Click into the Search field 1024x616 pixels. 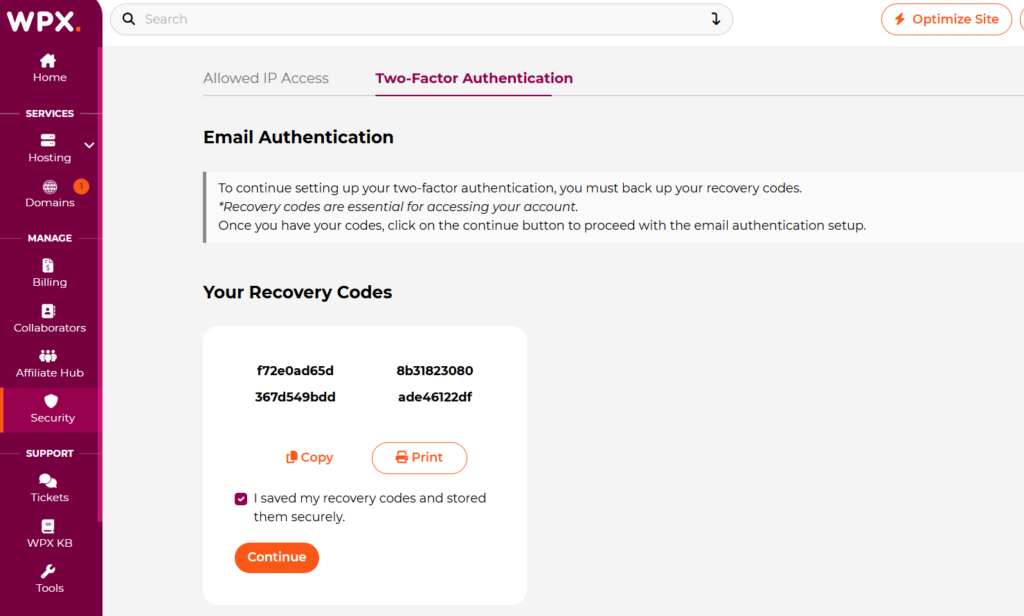420,19
